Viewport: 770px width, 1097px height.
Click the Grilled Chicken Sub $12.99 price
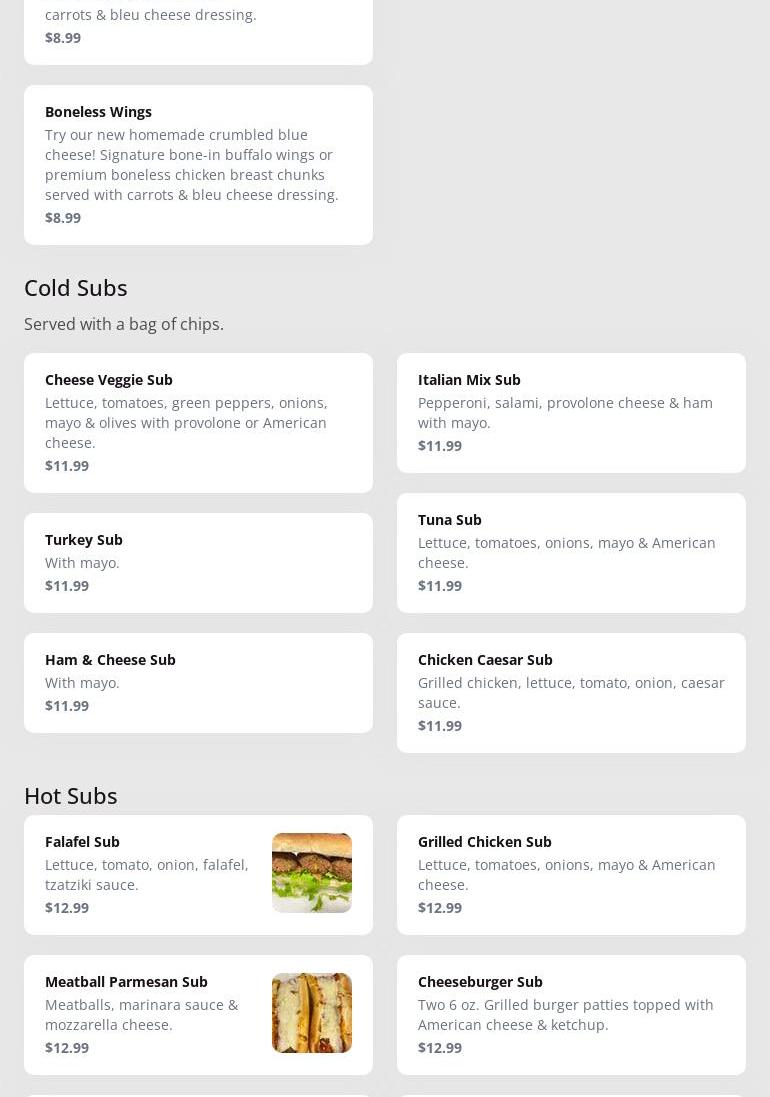click(440, 908)
